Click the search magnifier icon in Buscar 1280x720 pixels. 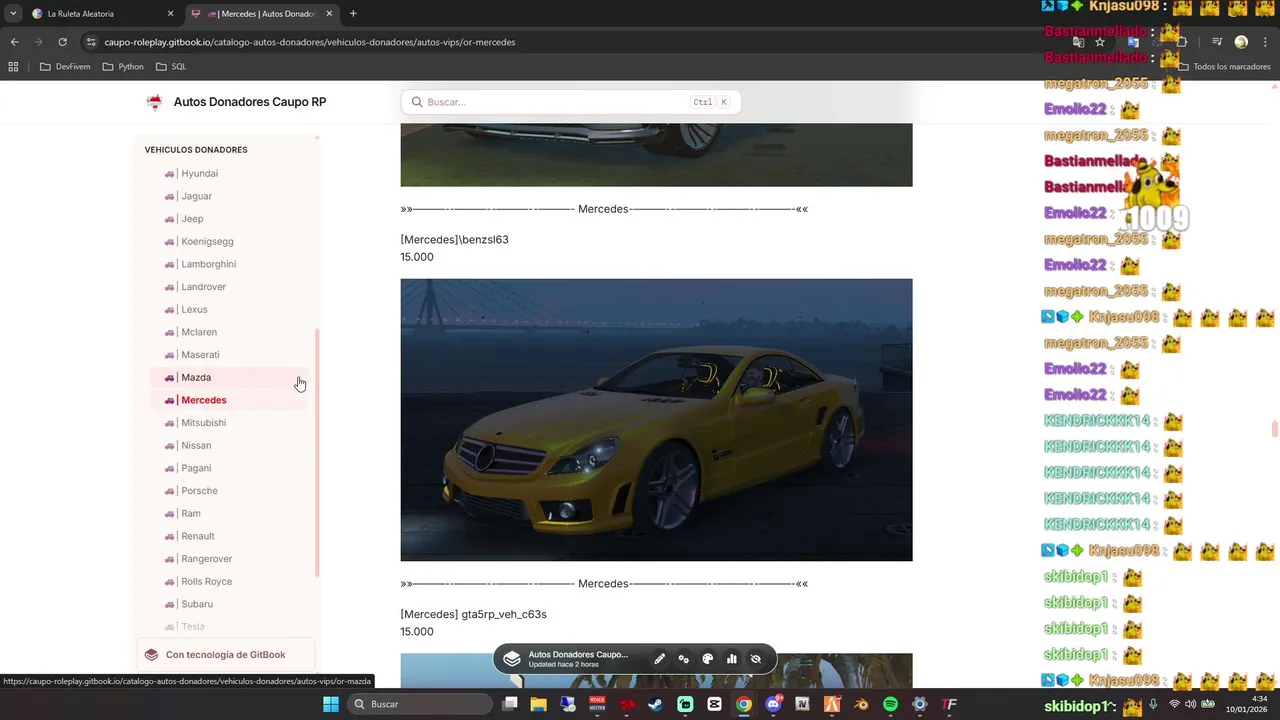pyautogui.click(x=417, y=102)
